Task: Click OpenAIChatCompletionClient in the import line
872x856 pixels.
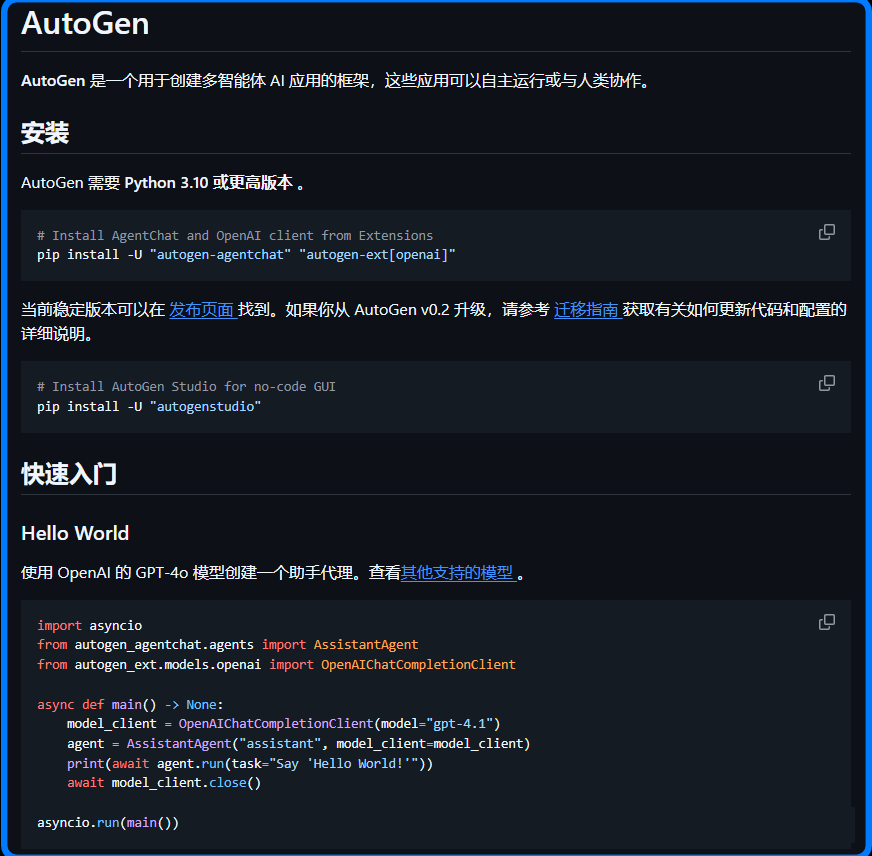Action: pos(418,665)
